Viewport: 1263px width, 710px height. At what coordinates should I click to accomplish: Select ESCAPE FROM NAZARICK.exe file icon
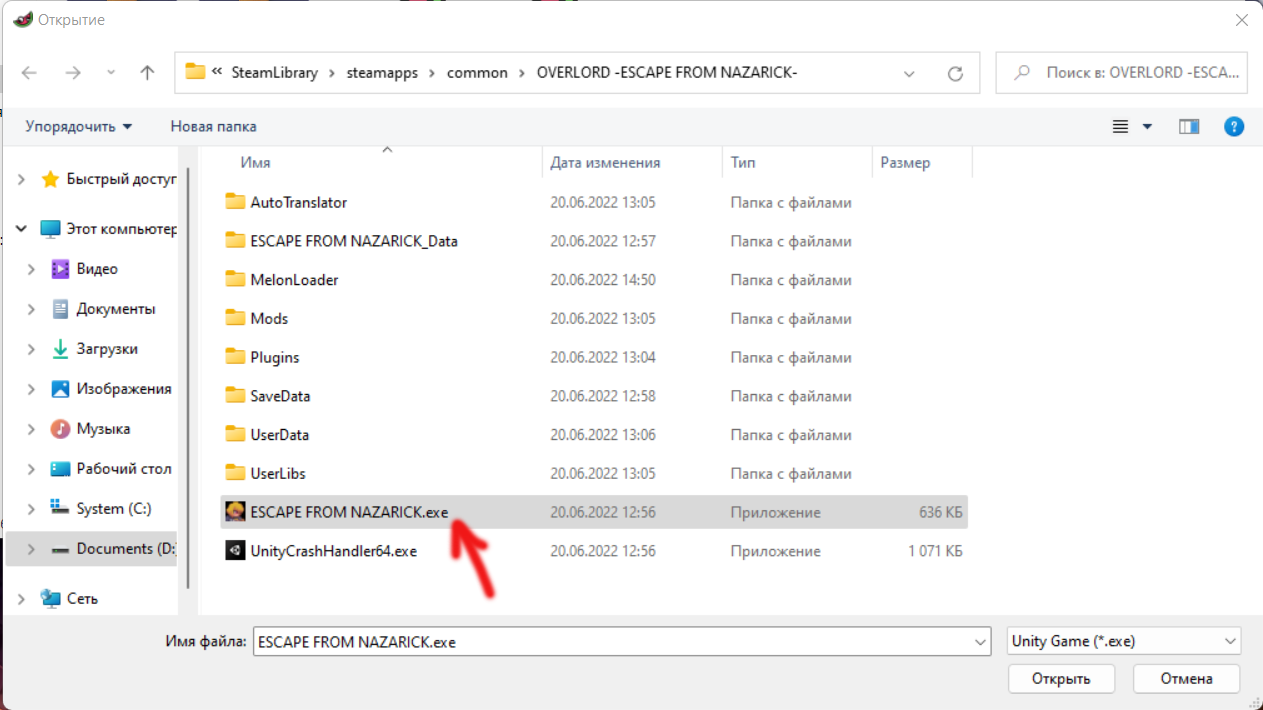click(x=235, y=512)
